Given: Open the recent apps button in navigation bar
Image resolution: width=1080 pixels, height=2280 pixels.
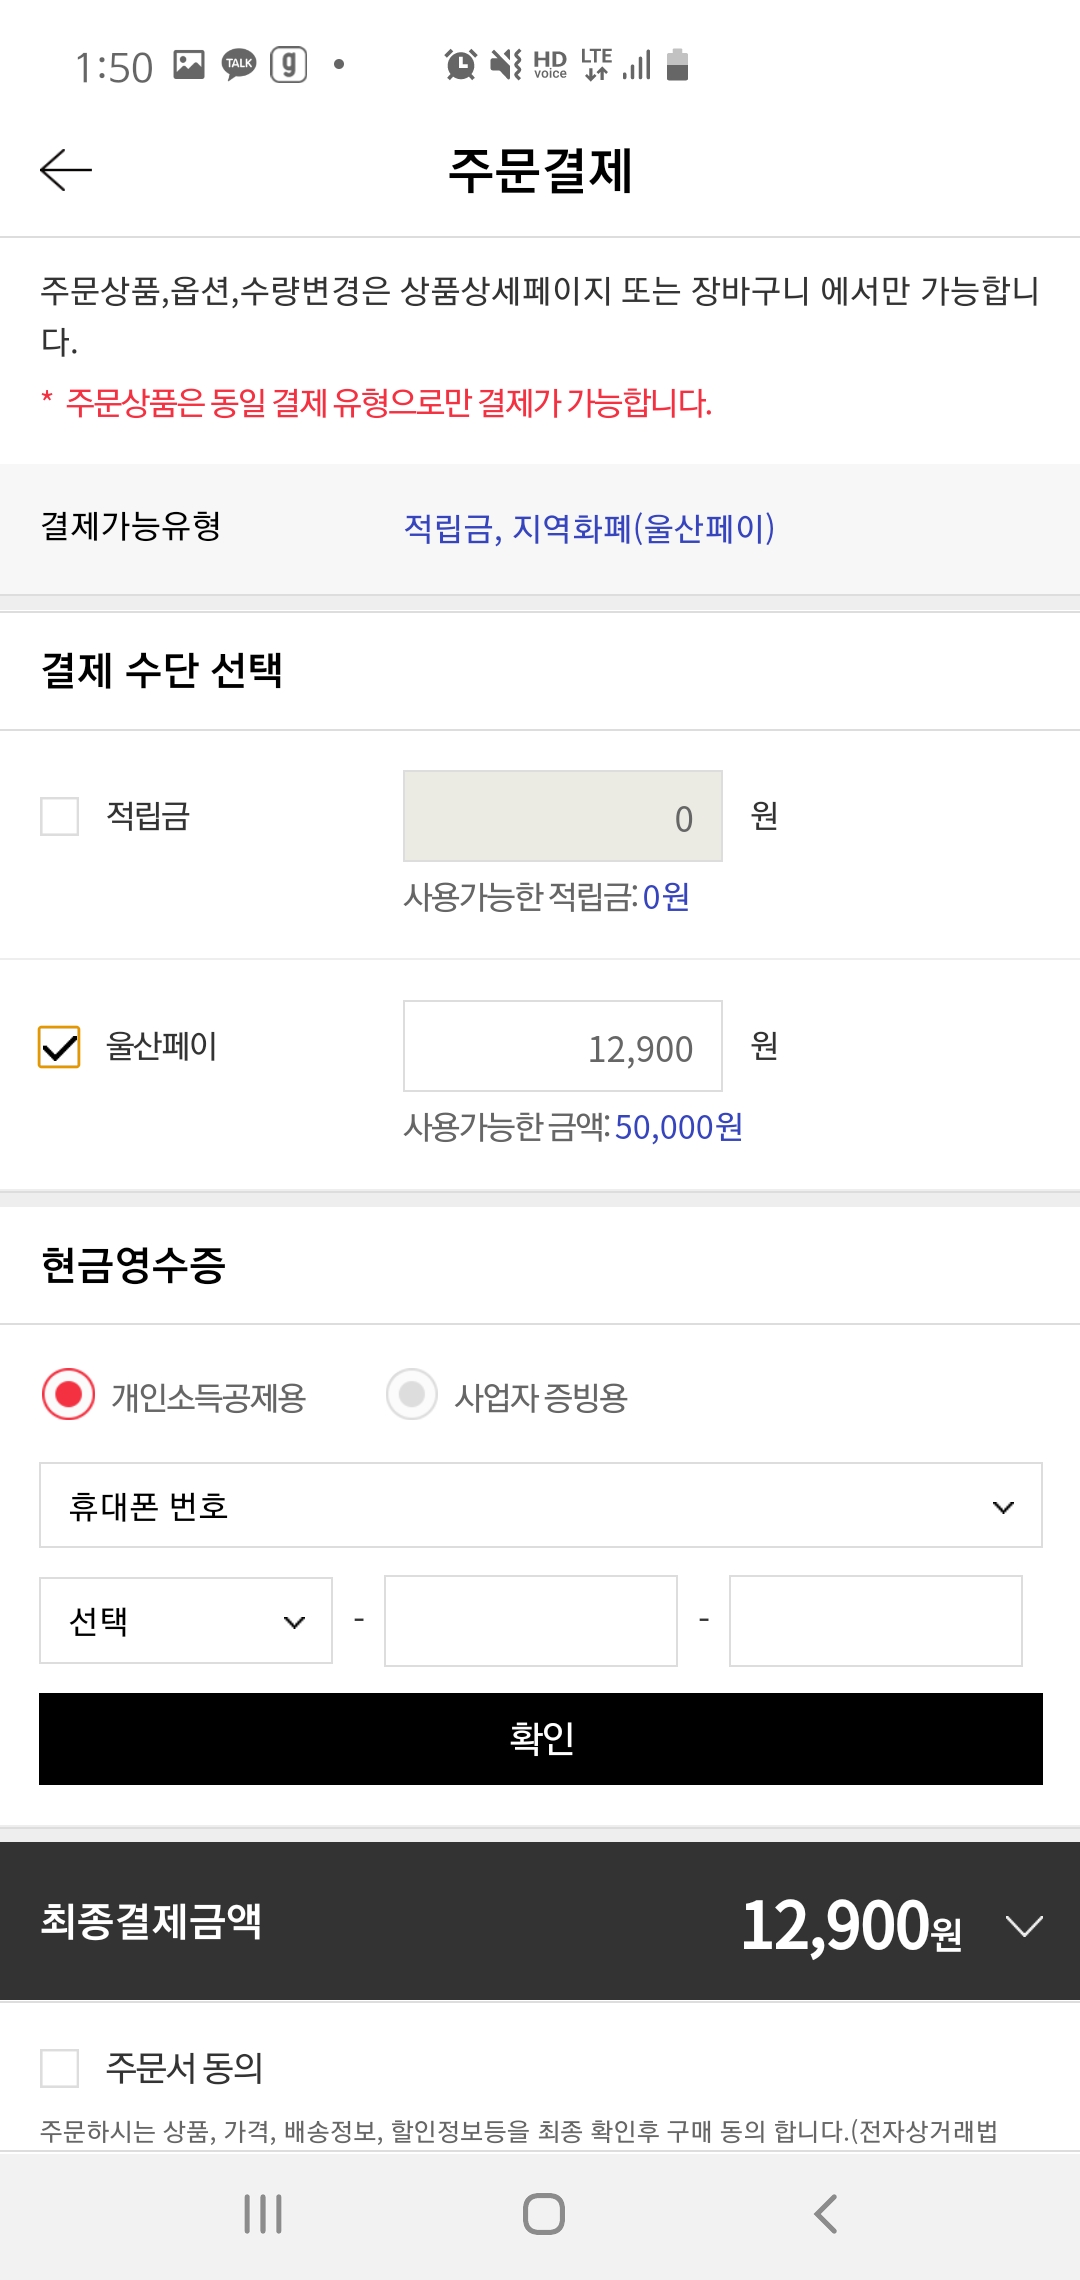Looking at the screenshot, I should [262, 2212].
